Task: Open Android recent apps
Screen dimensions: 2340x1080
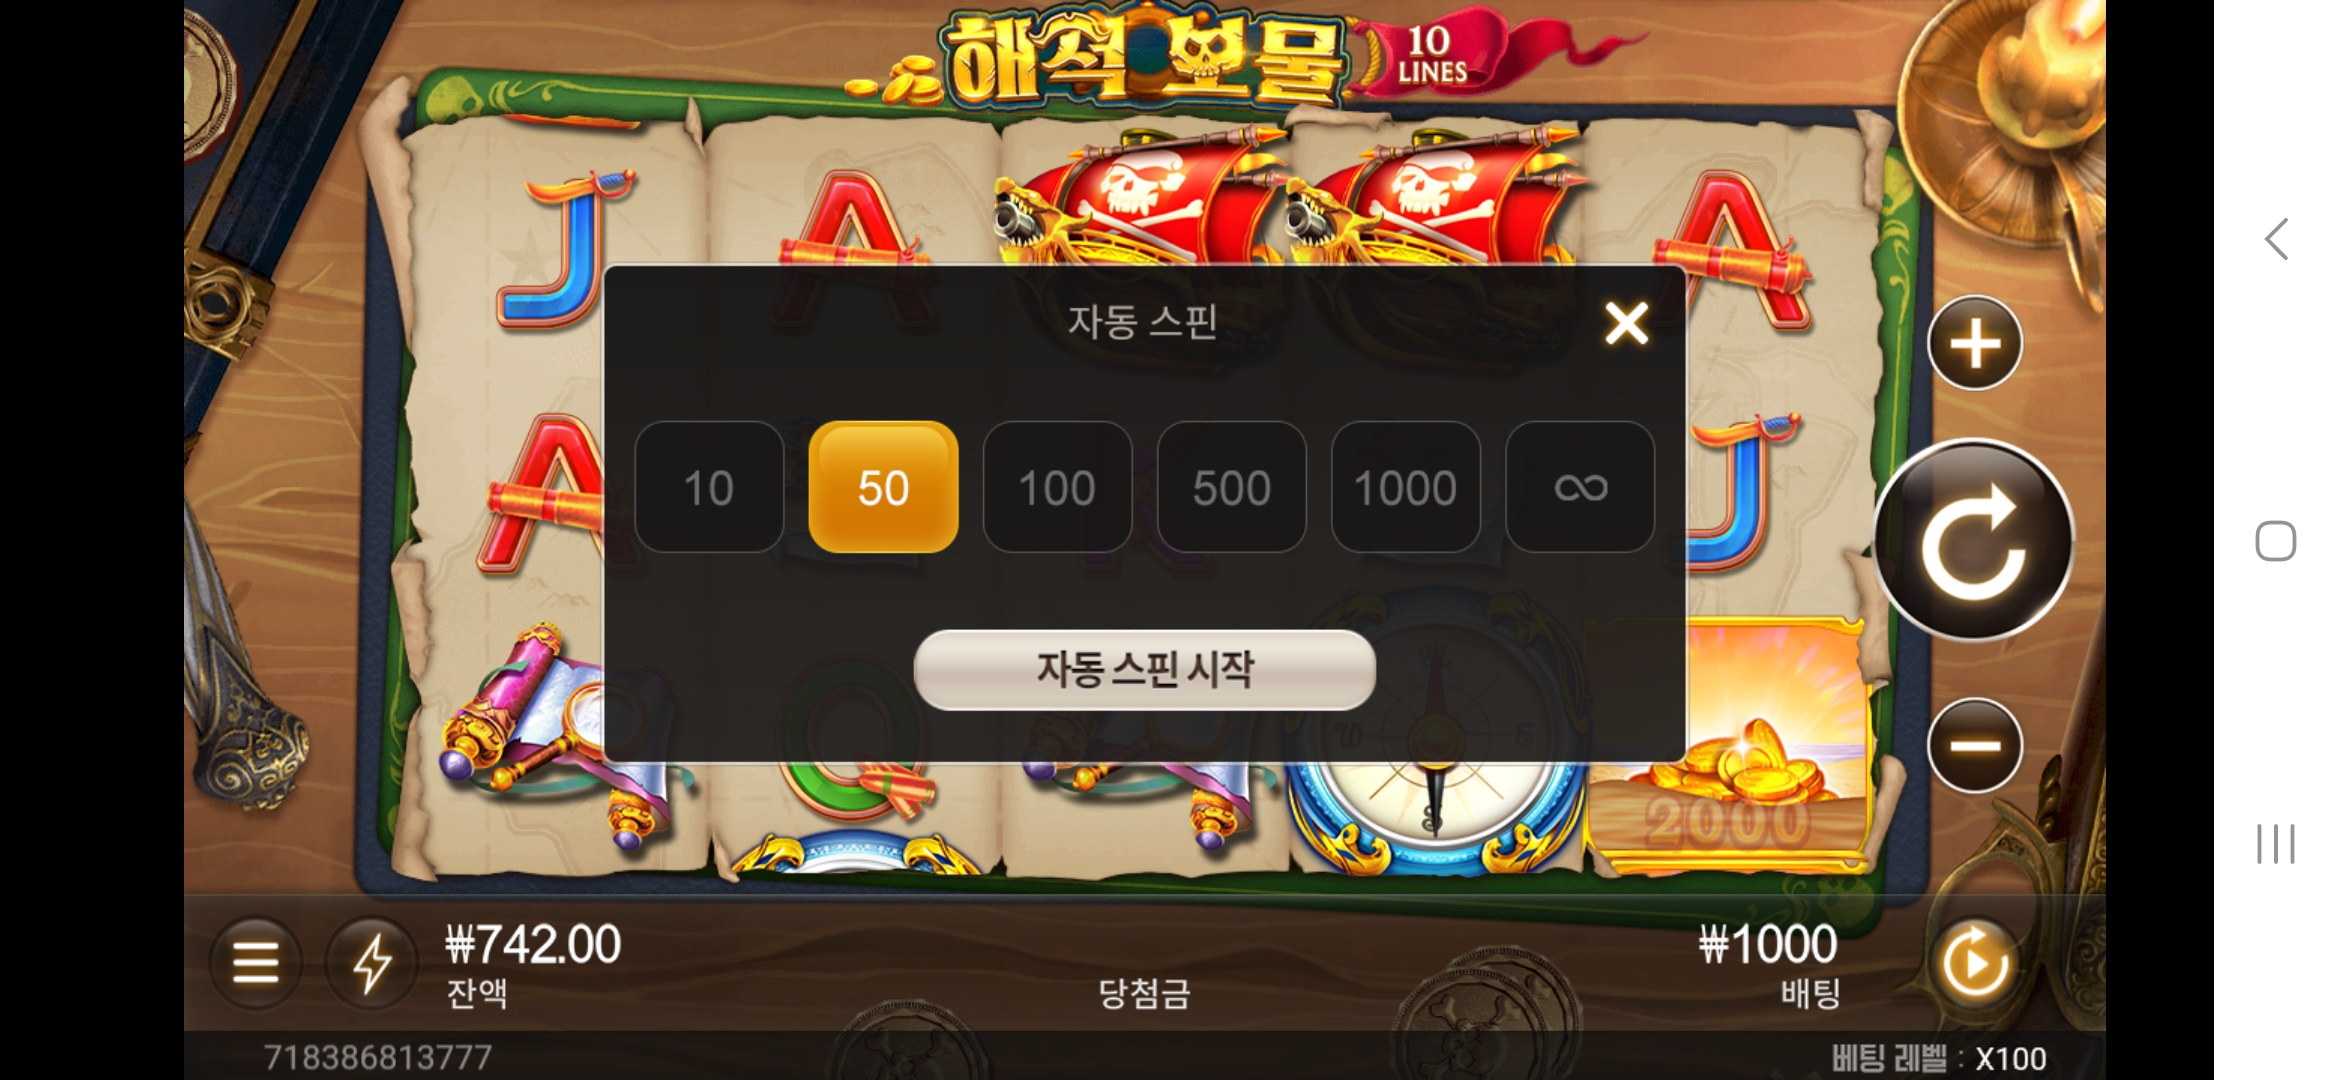Action: click(x=2276, y=844)
